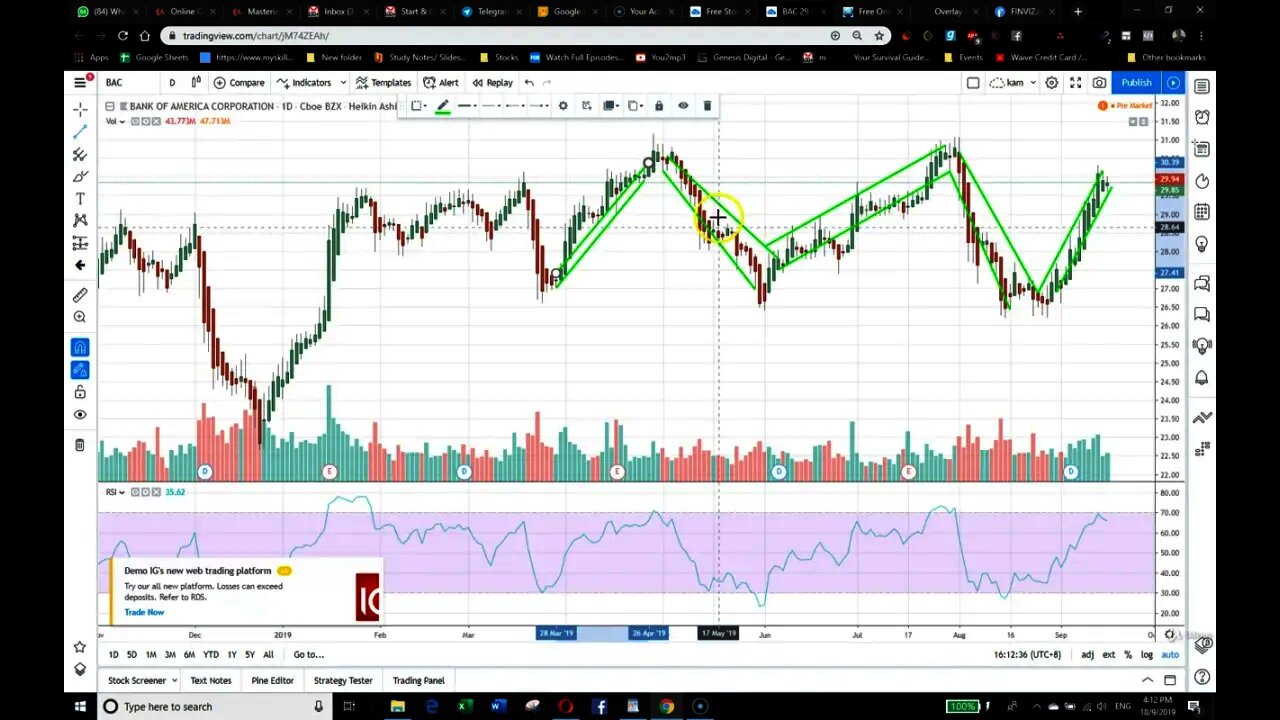Toggle percent scale on price axis
Screen dimensions: 1280x720
coord(1128,654)
